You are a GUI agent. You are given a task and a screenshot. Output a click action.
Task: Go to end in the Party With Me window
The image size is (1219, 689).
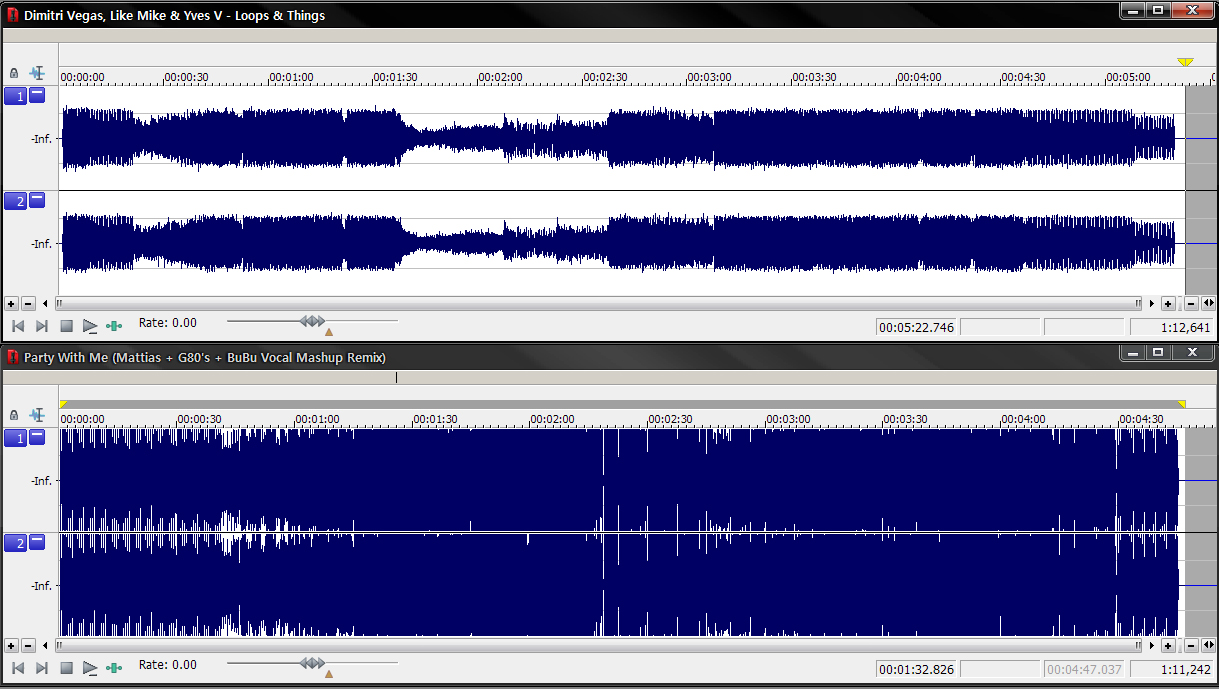[x=42, y=668]
